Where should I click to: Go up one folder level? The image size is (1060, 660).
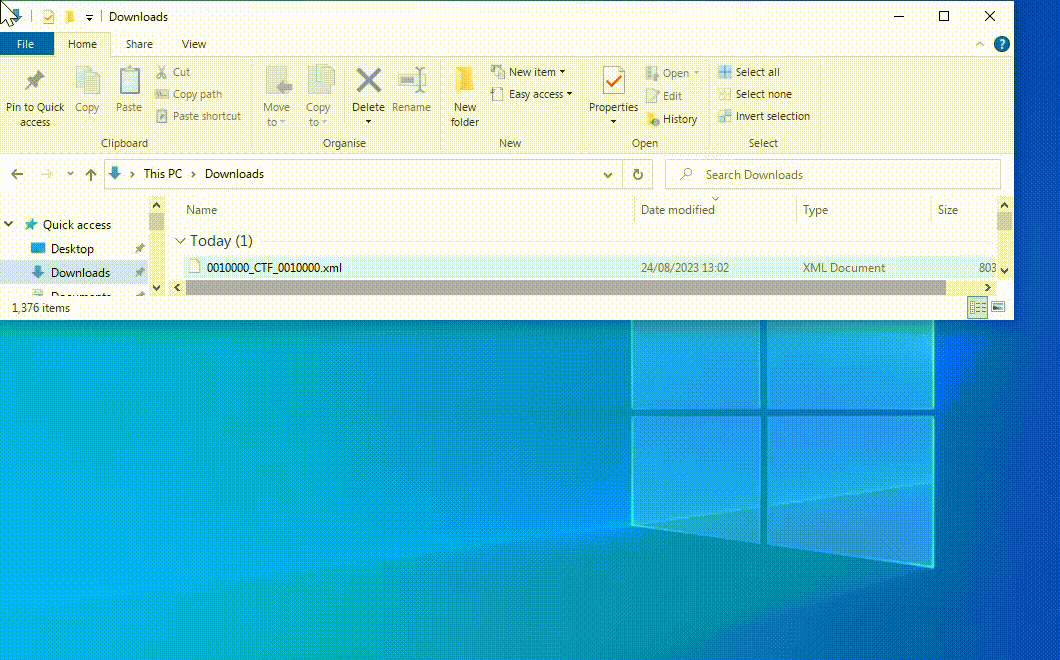pos(91,174)
